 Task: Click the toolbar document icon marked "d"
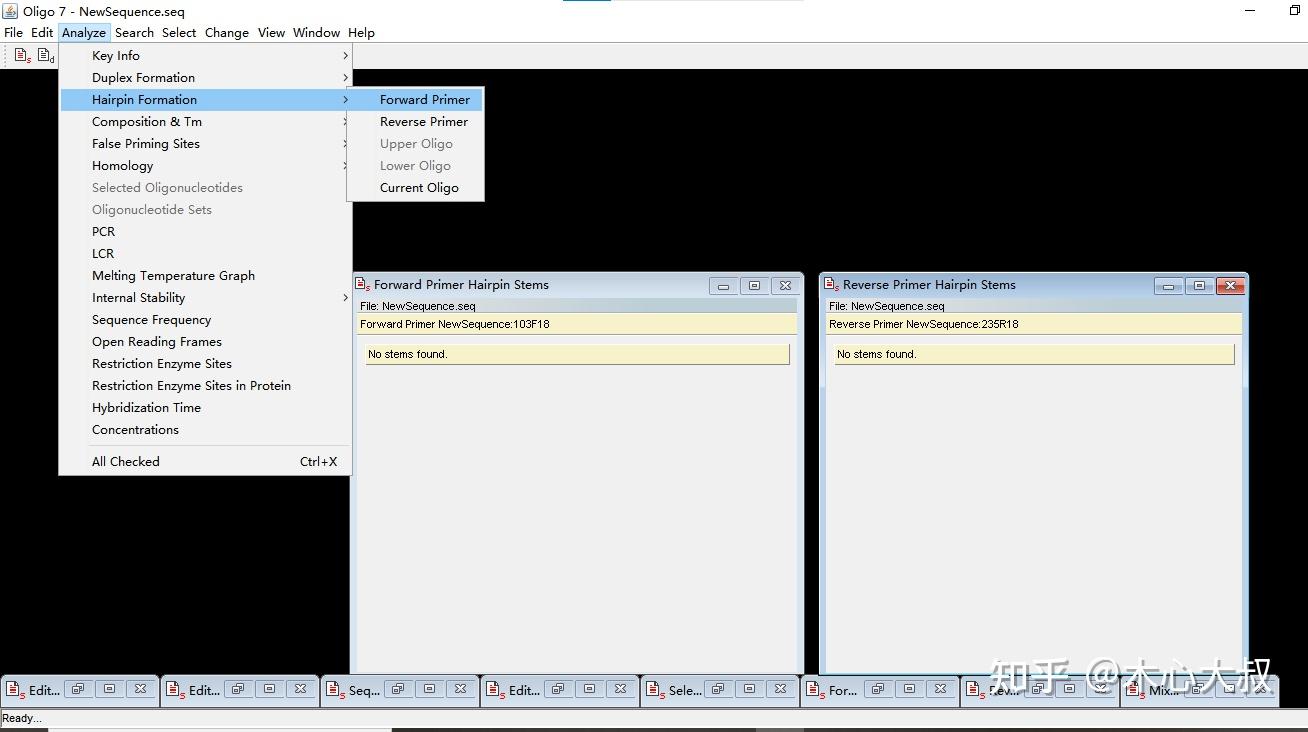click(x=46, y=56)
